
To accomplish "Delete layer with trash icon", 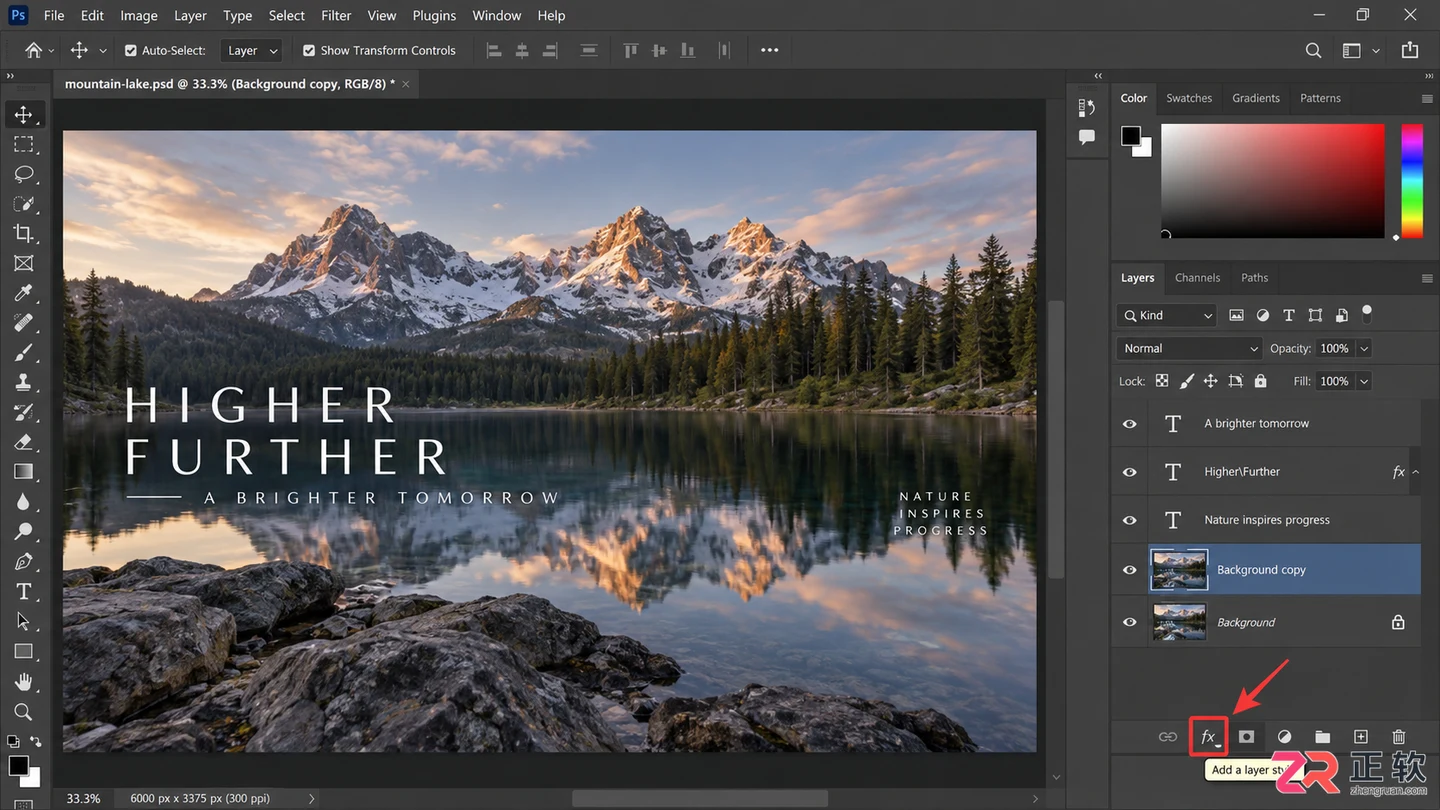I will coord(1399,737).
